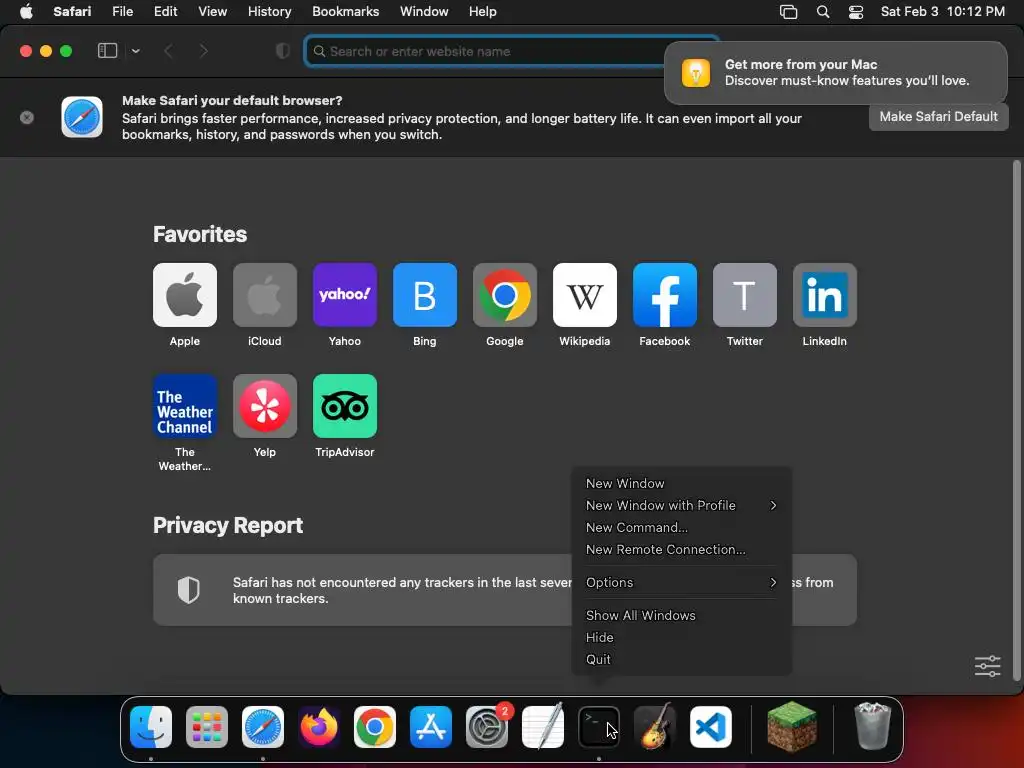Open the TripAdvisor favorite tile

pos(345,406)
